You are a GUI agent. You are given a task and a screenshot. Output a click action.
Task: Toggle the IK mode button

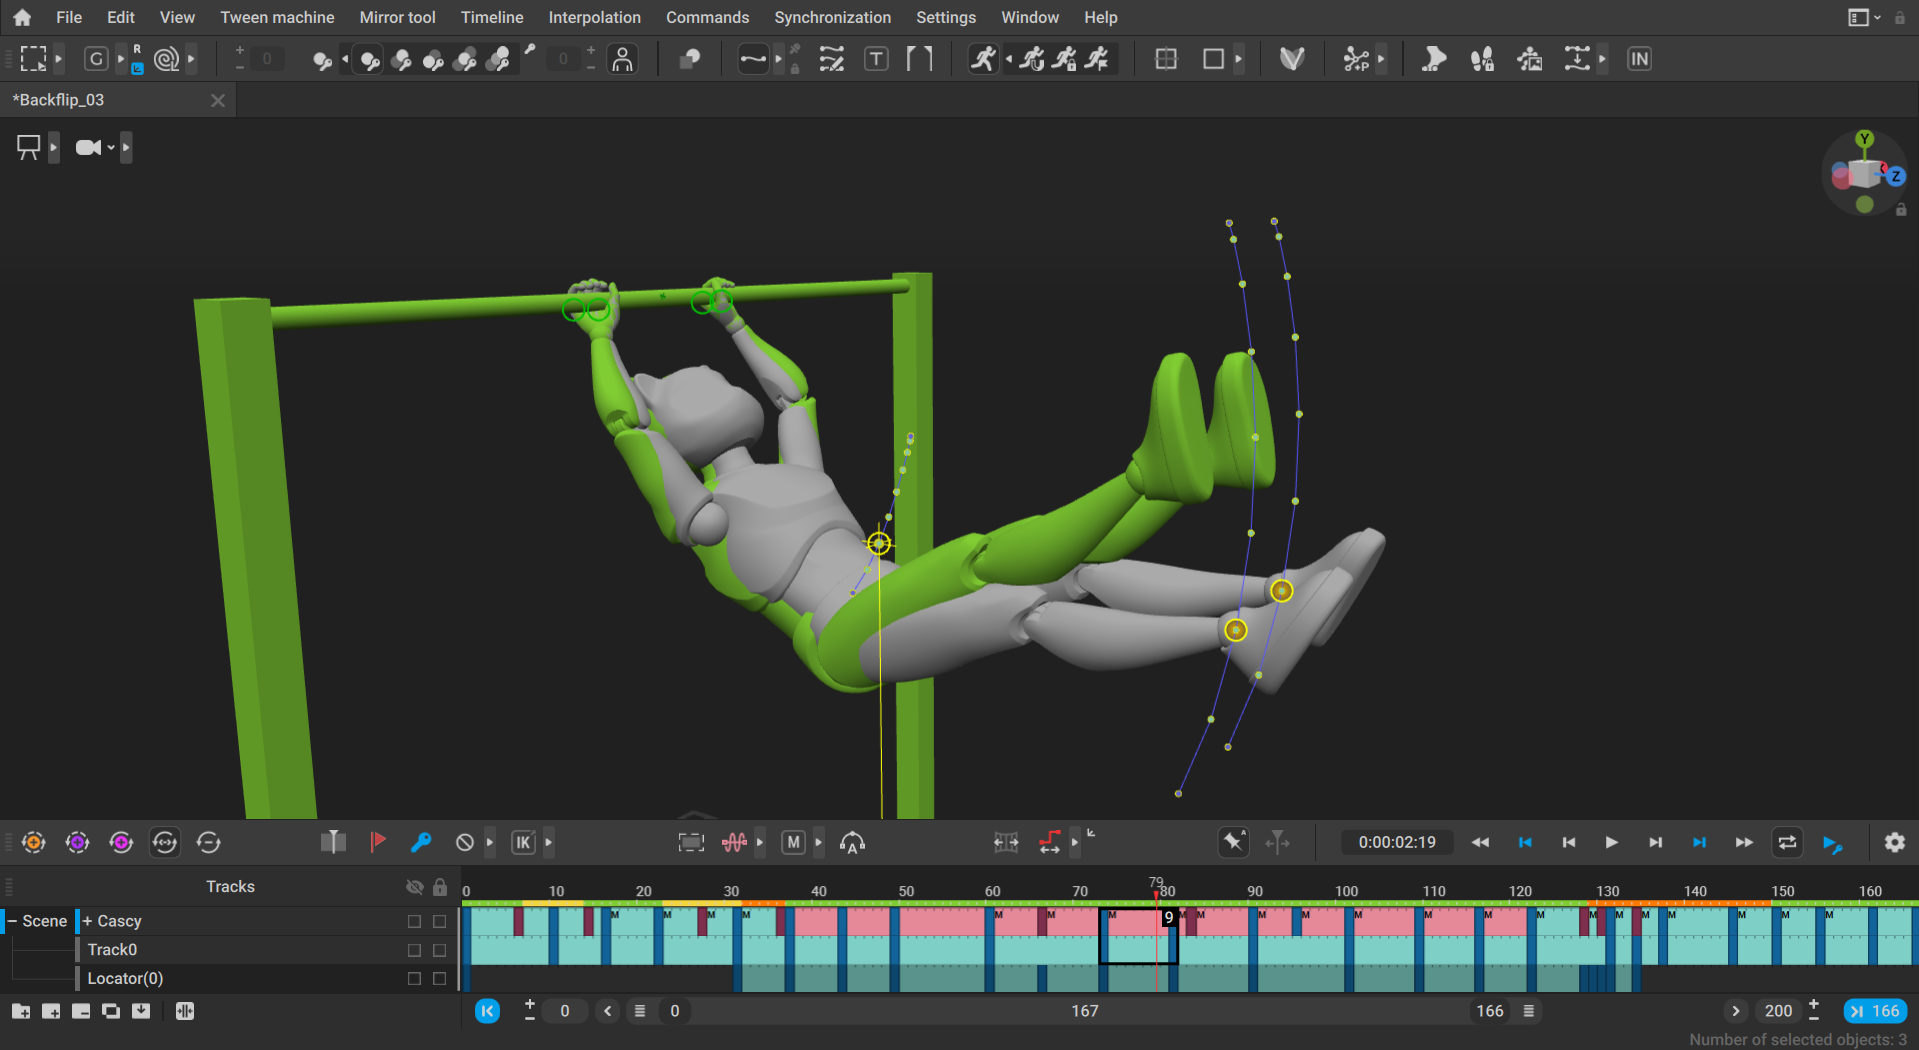click(523, 842)
